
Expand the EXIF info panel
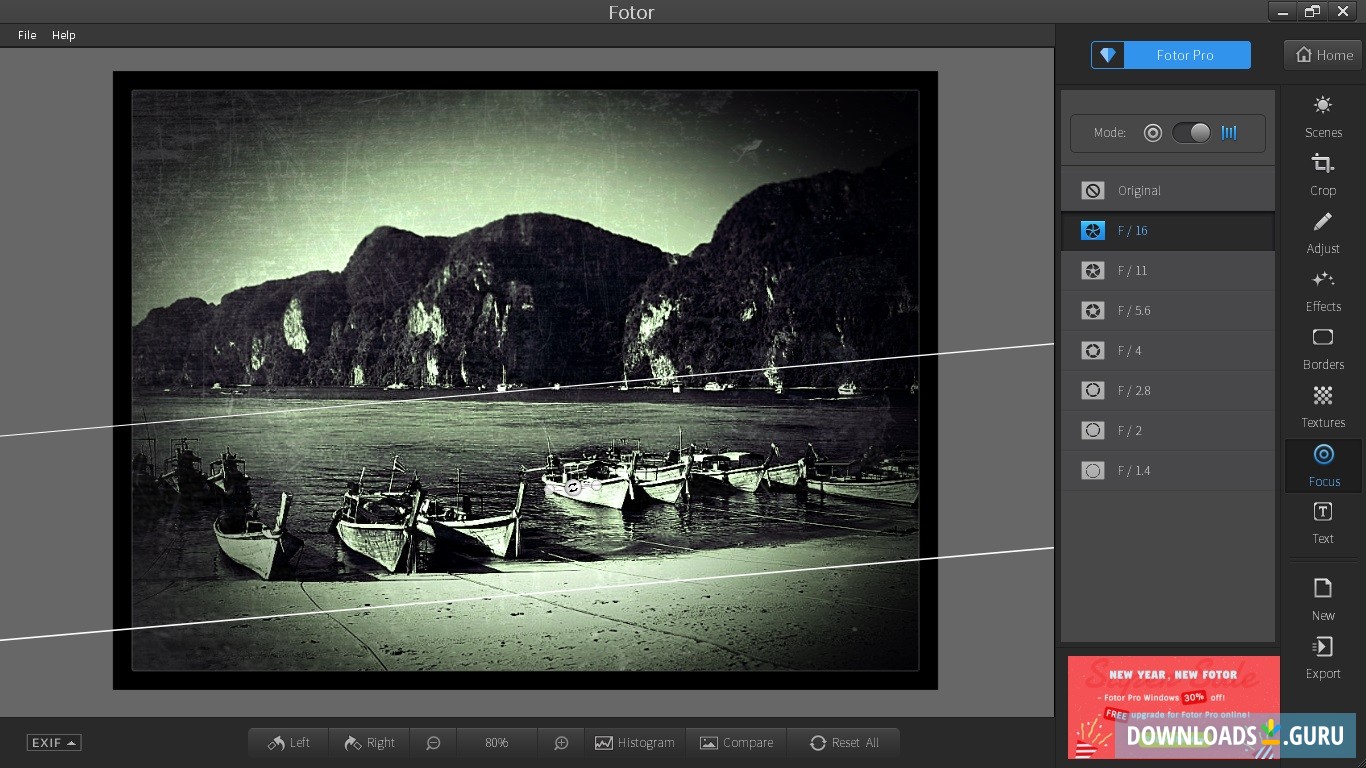coord(54,743)
